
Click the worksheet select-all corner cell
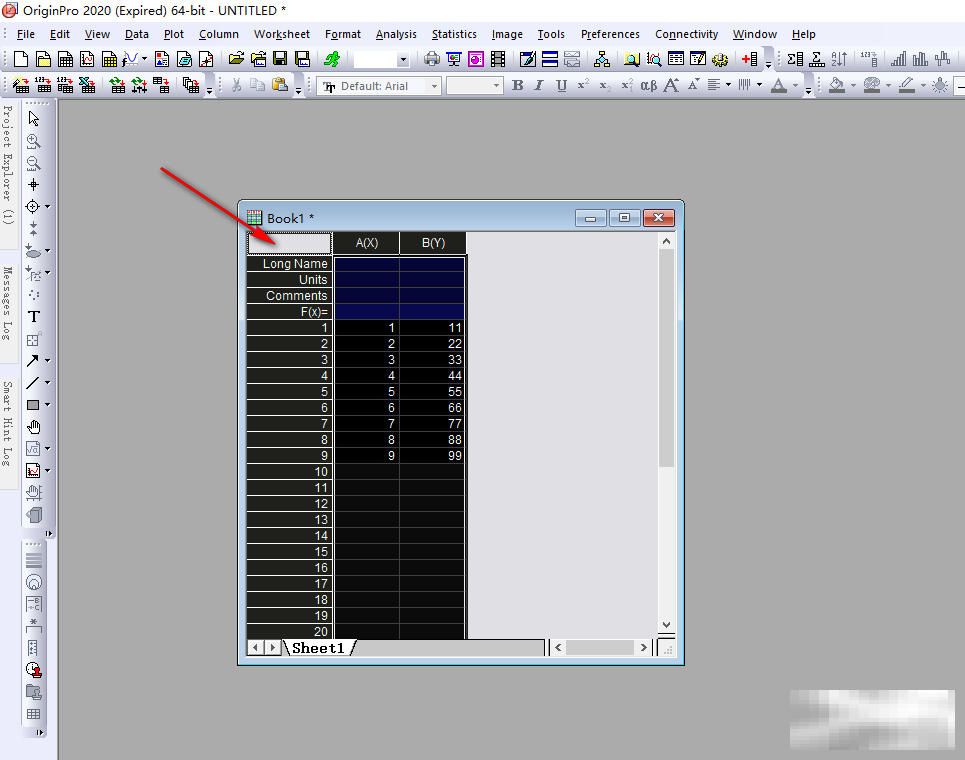pyautogui.click(x=289, y=243)
